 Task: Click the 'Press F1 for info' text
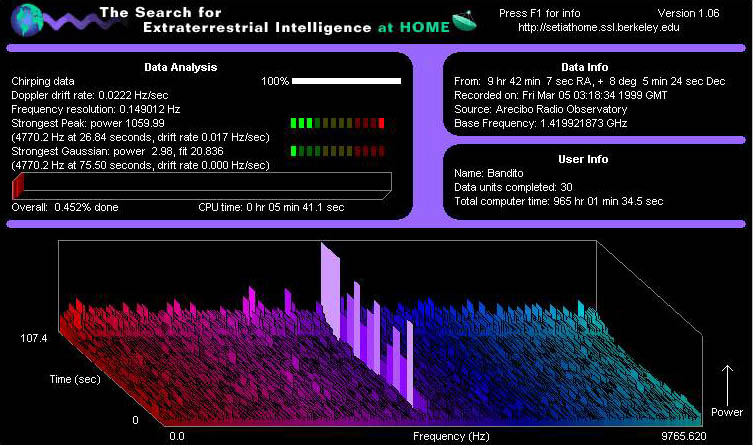coord(539,13)
